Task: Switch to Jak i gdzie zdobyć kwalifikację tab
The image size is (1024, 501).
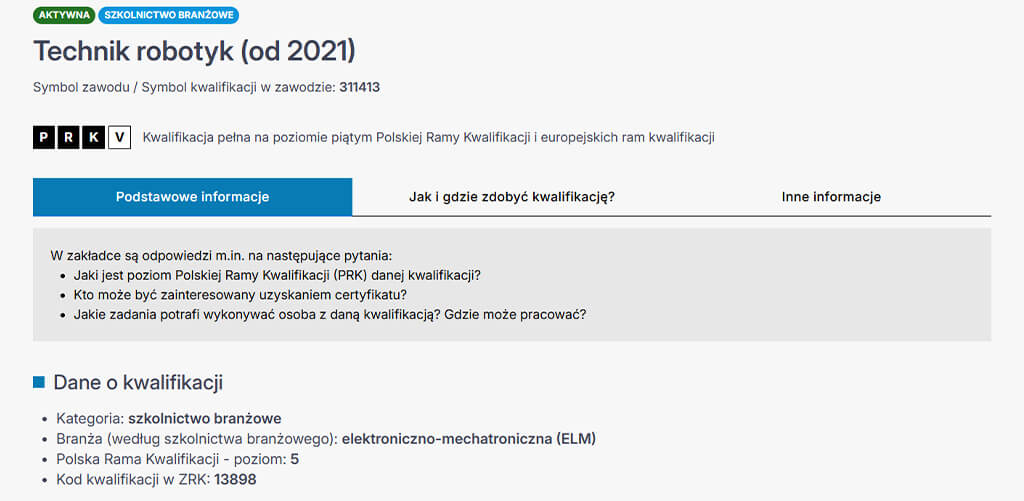Action: [x=511, y=197]
